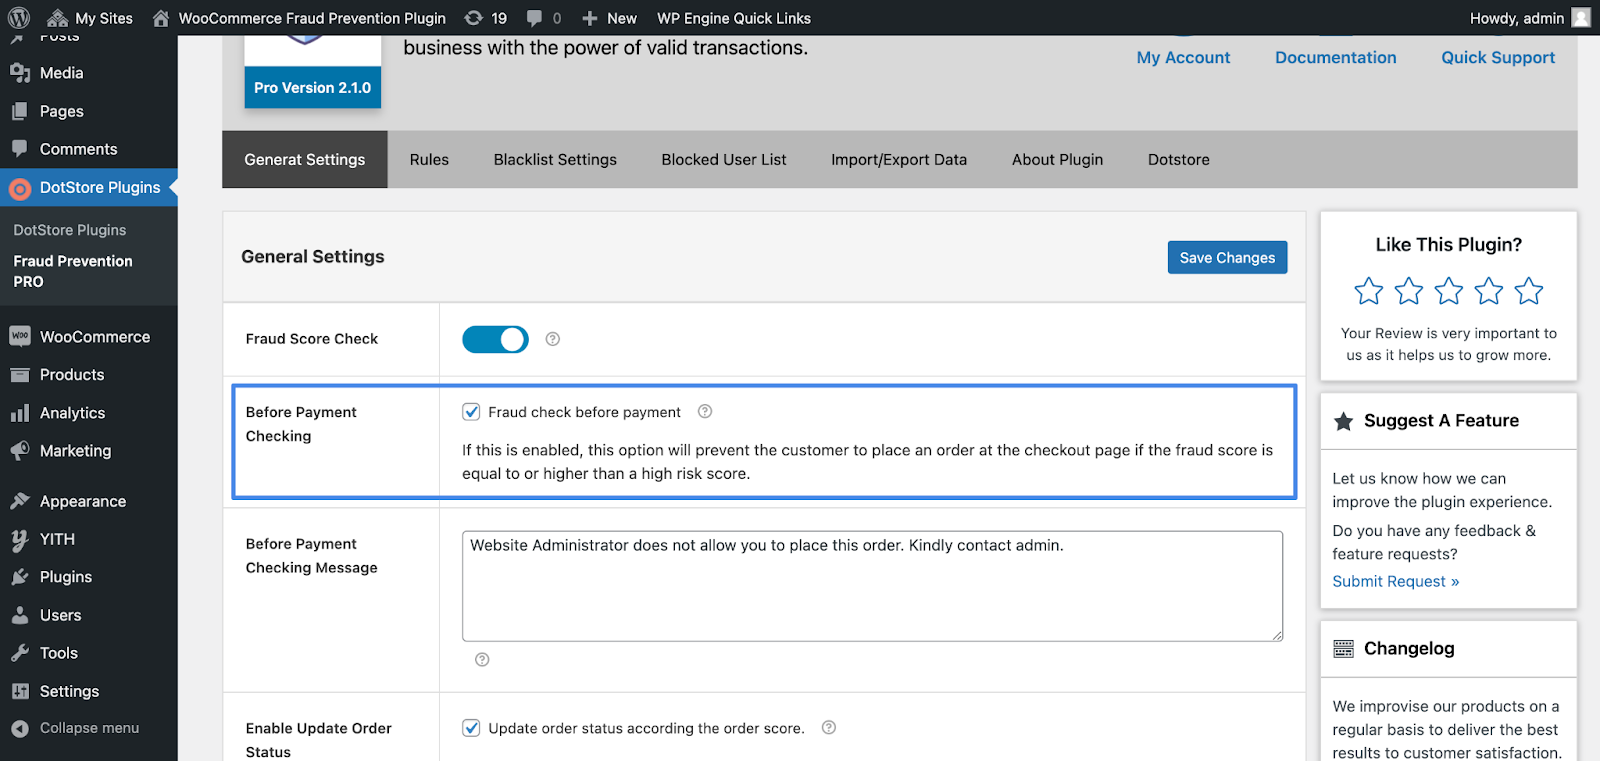Open the Quick Support link

click(x=1498, y=57)
